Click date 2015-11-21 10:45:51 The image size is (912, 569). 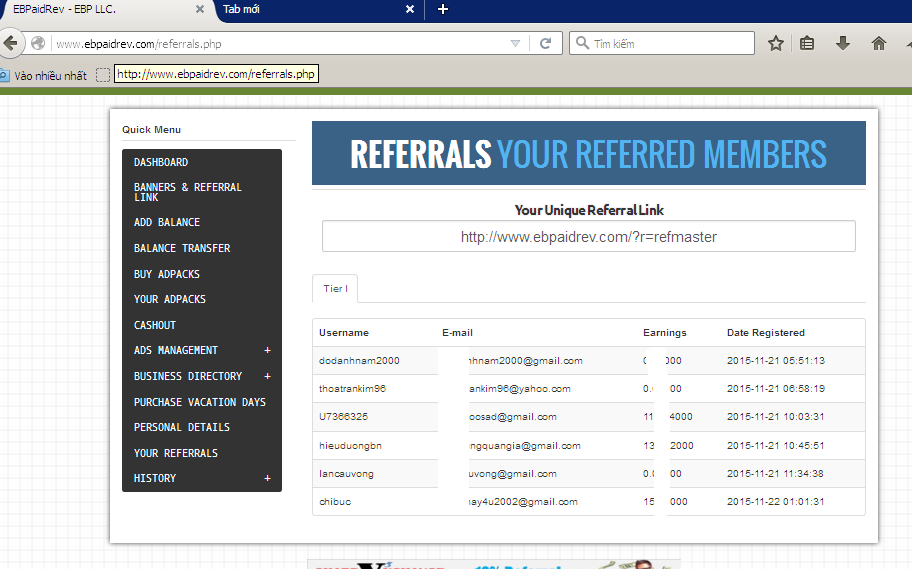[x=775, y=446]
